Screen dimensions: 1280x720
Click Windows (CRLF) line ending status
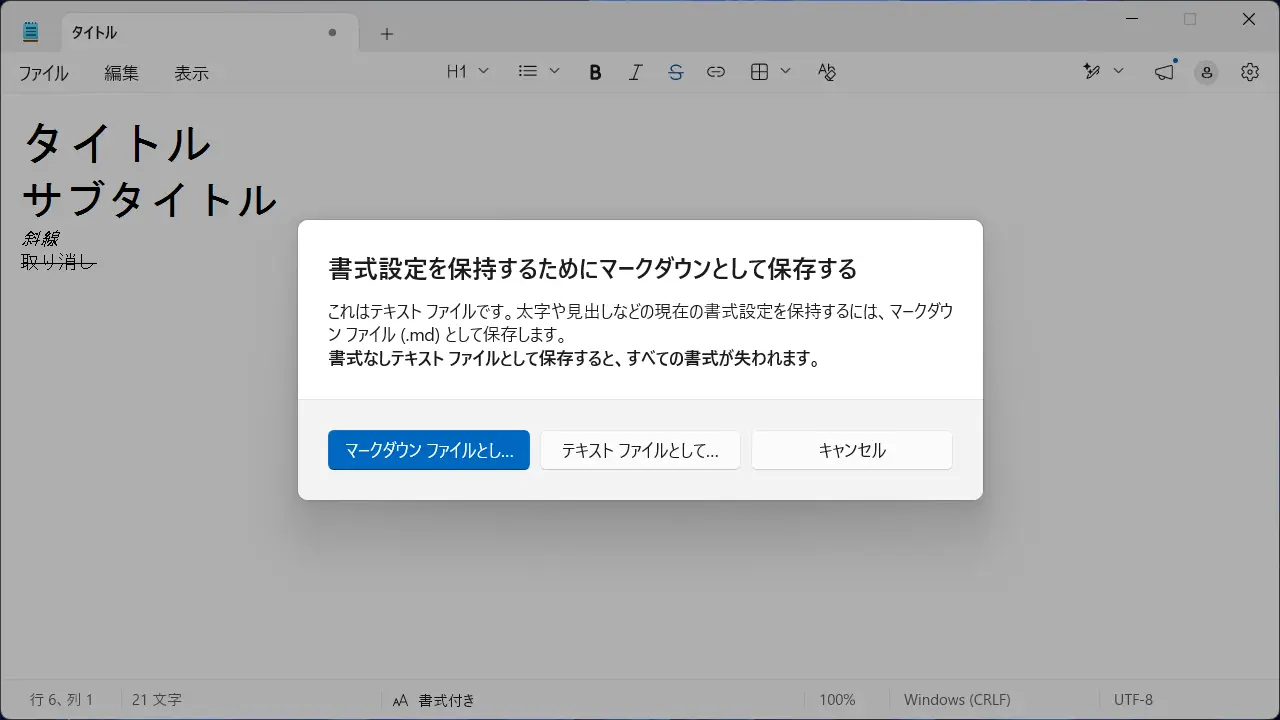[x=957, y=700]
